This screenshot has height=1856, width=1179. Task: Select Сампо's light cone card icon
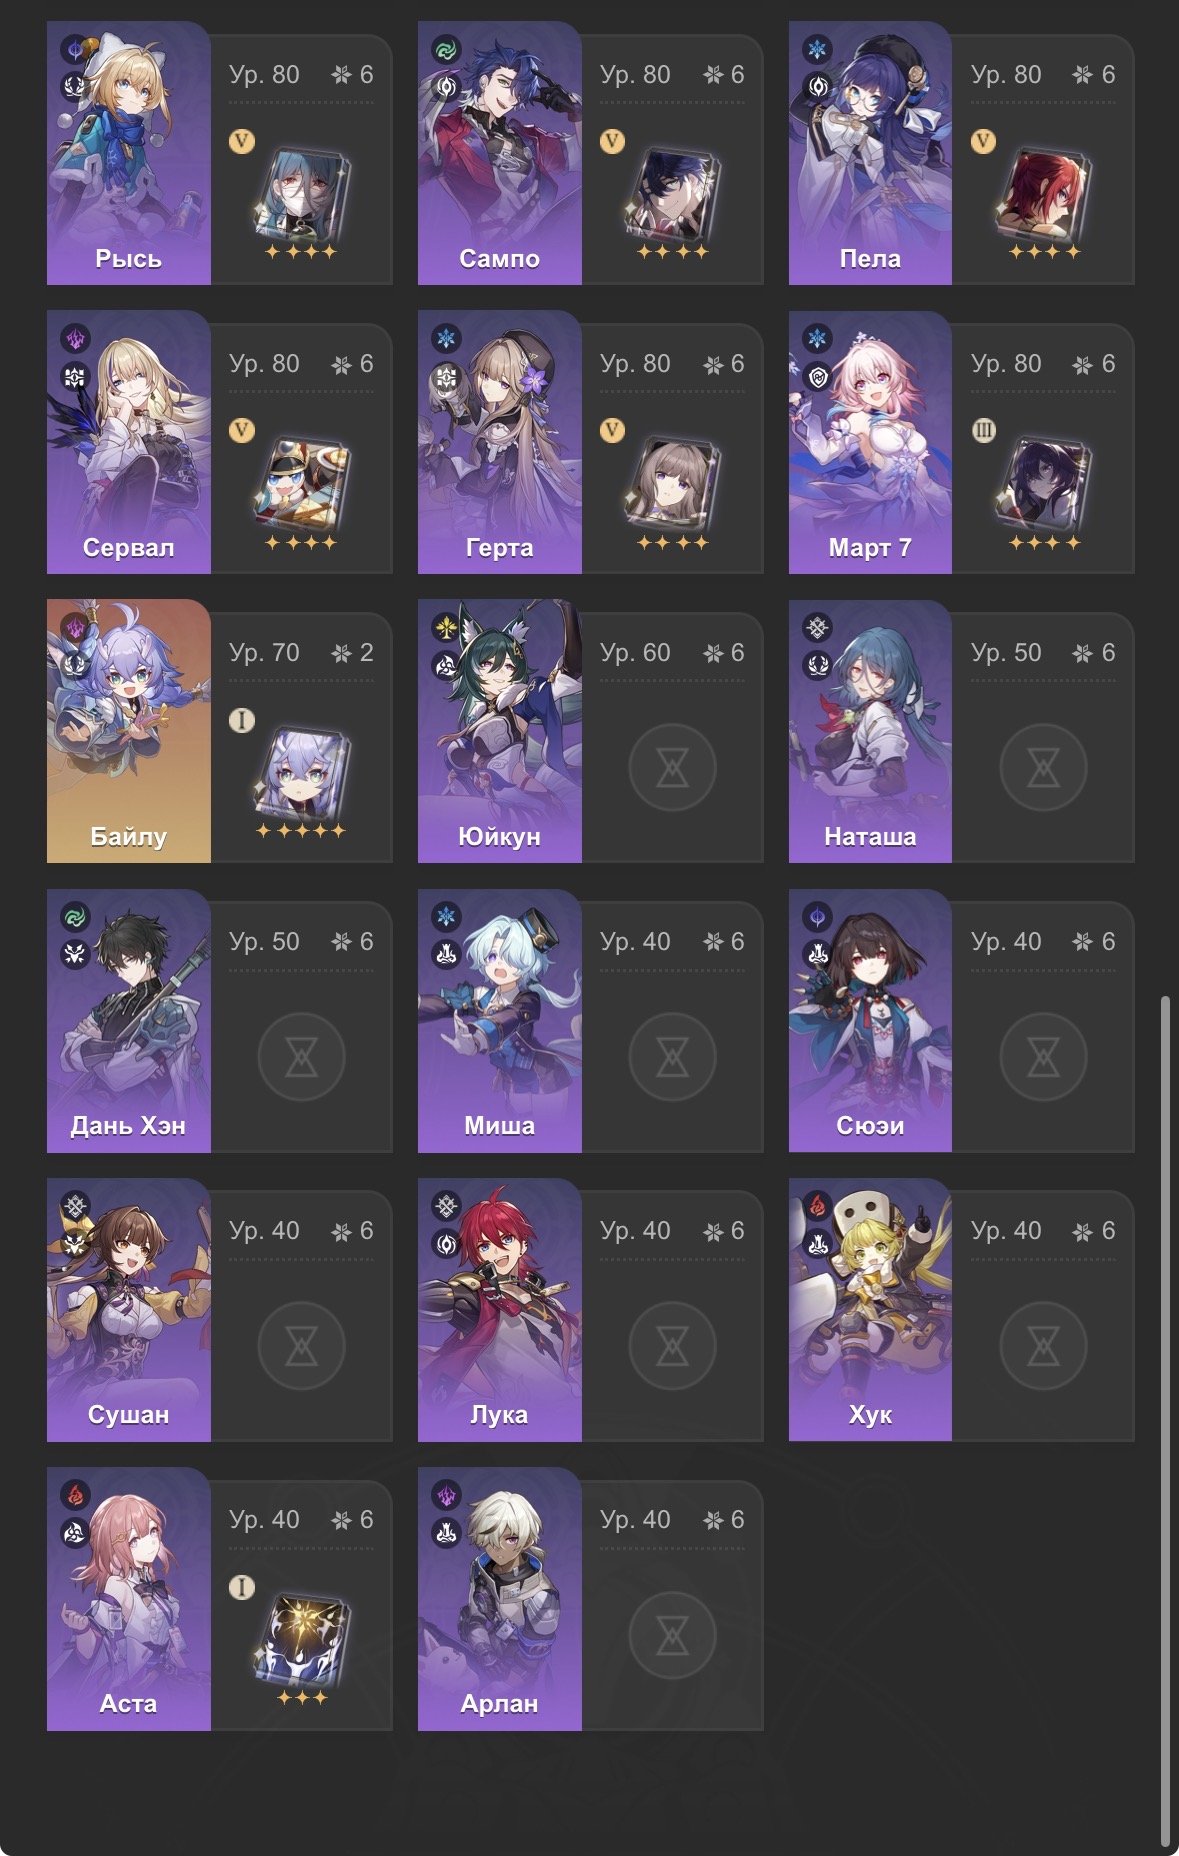[673, 193]
